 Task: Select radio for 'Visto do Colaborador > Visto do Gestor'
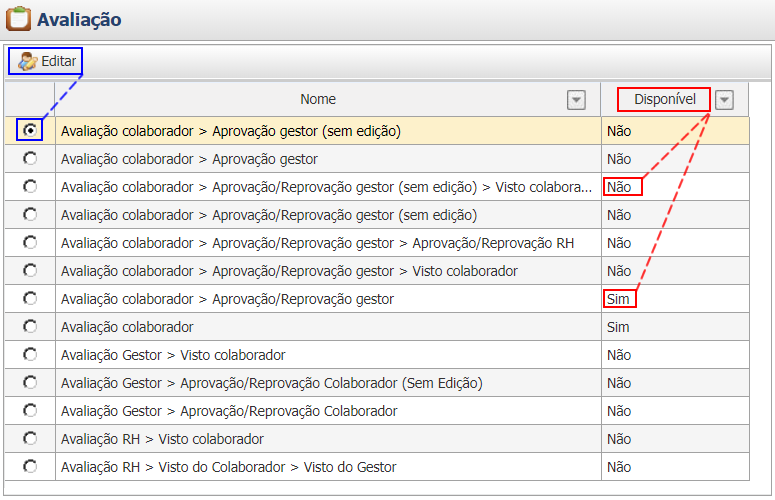[x=30, y=466]
